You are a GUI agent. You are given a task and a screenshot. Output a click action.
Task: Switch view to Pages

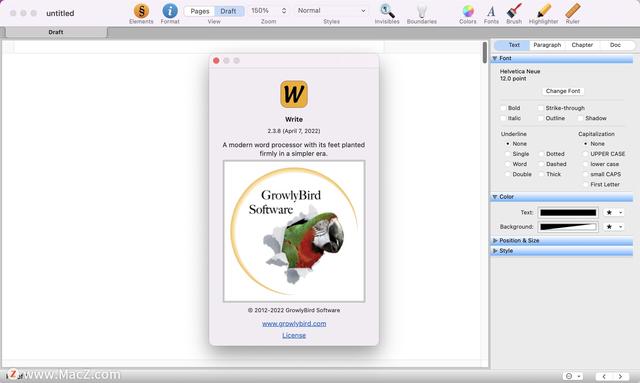click(200, 11)
